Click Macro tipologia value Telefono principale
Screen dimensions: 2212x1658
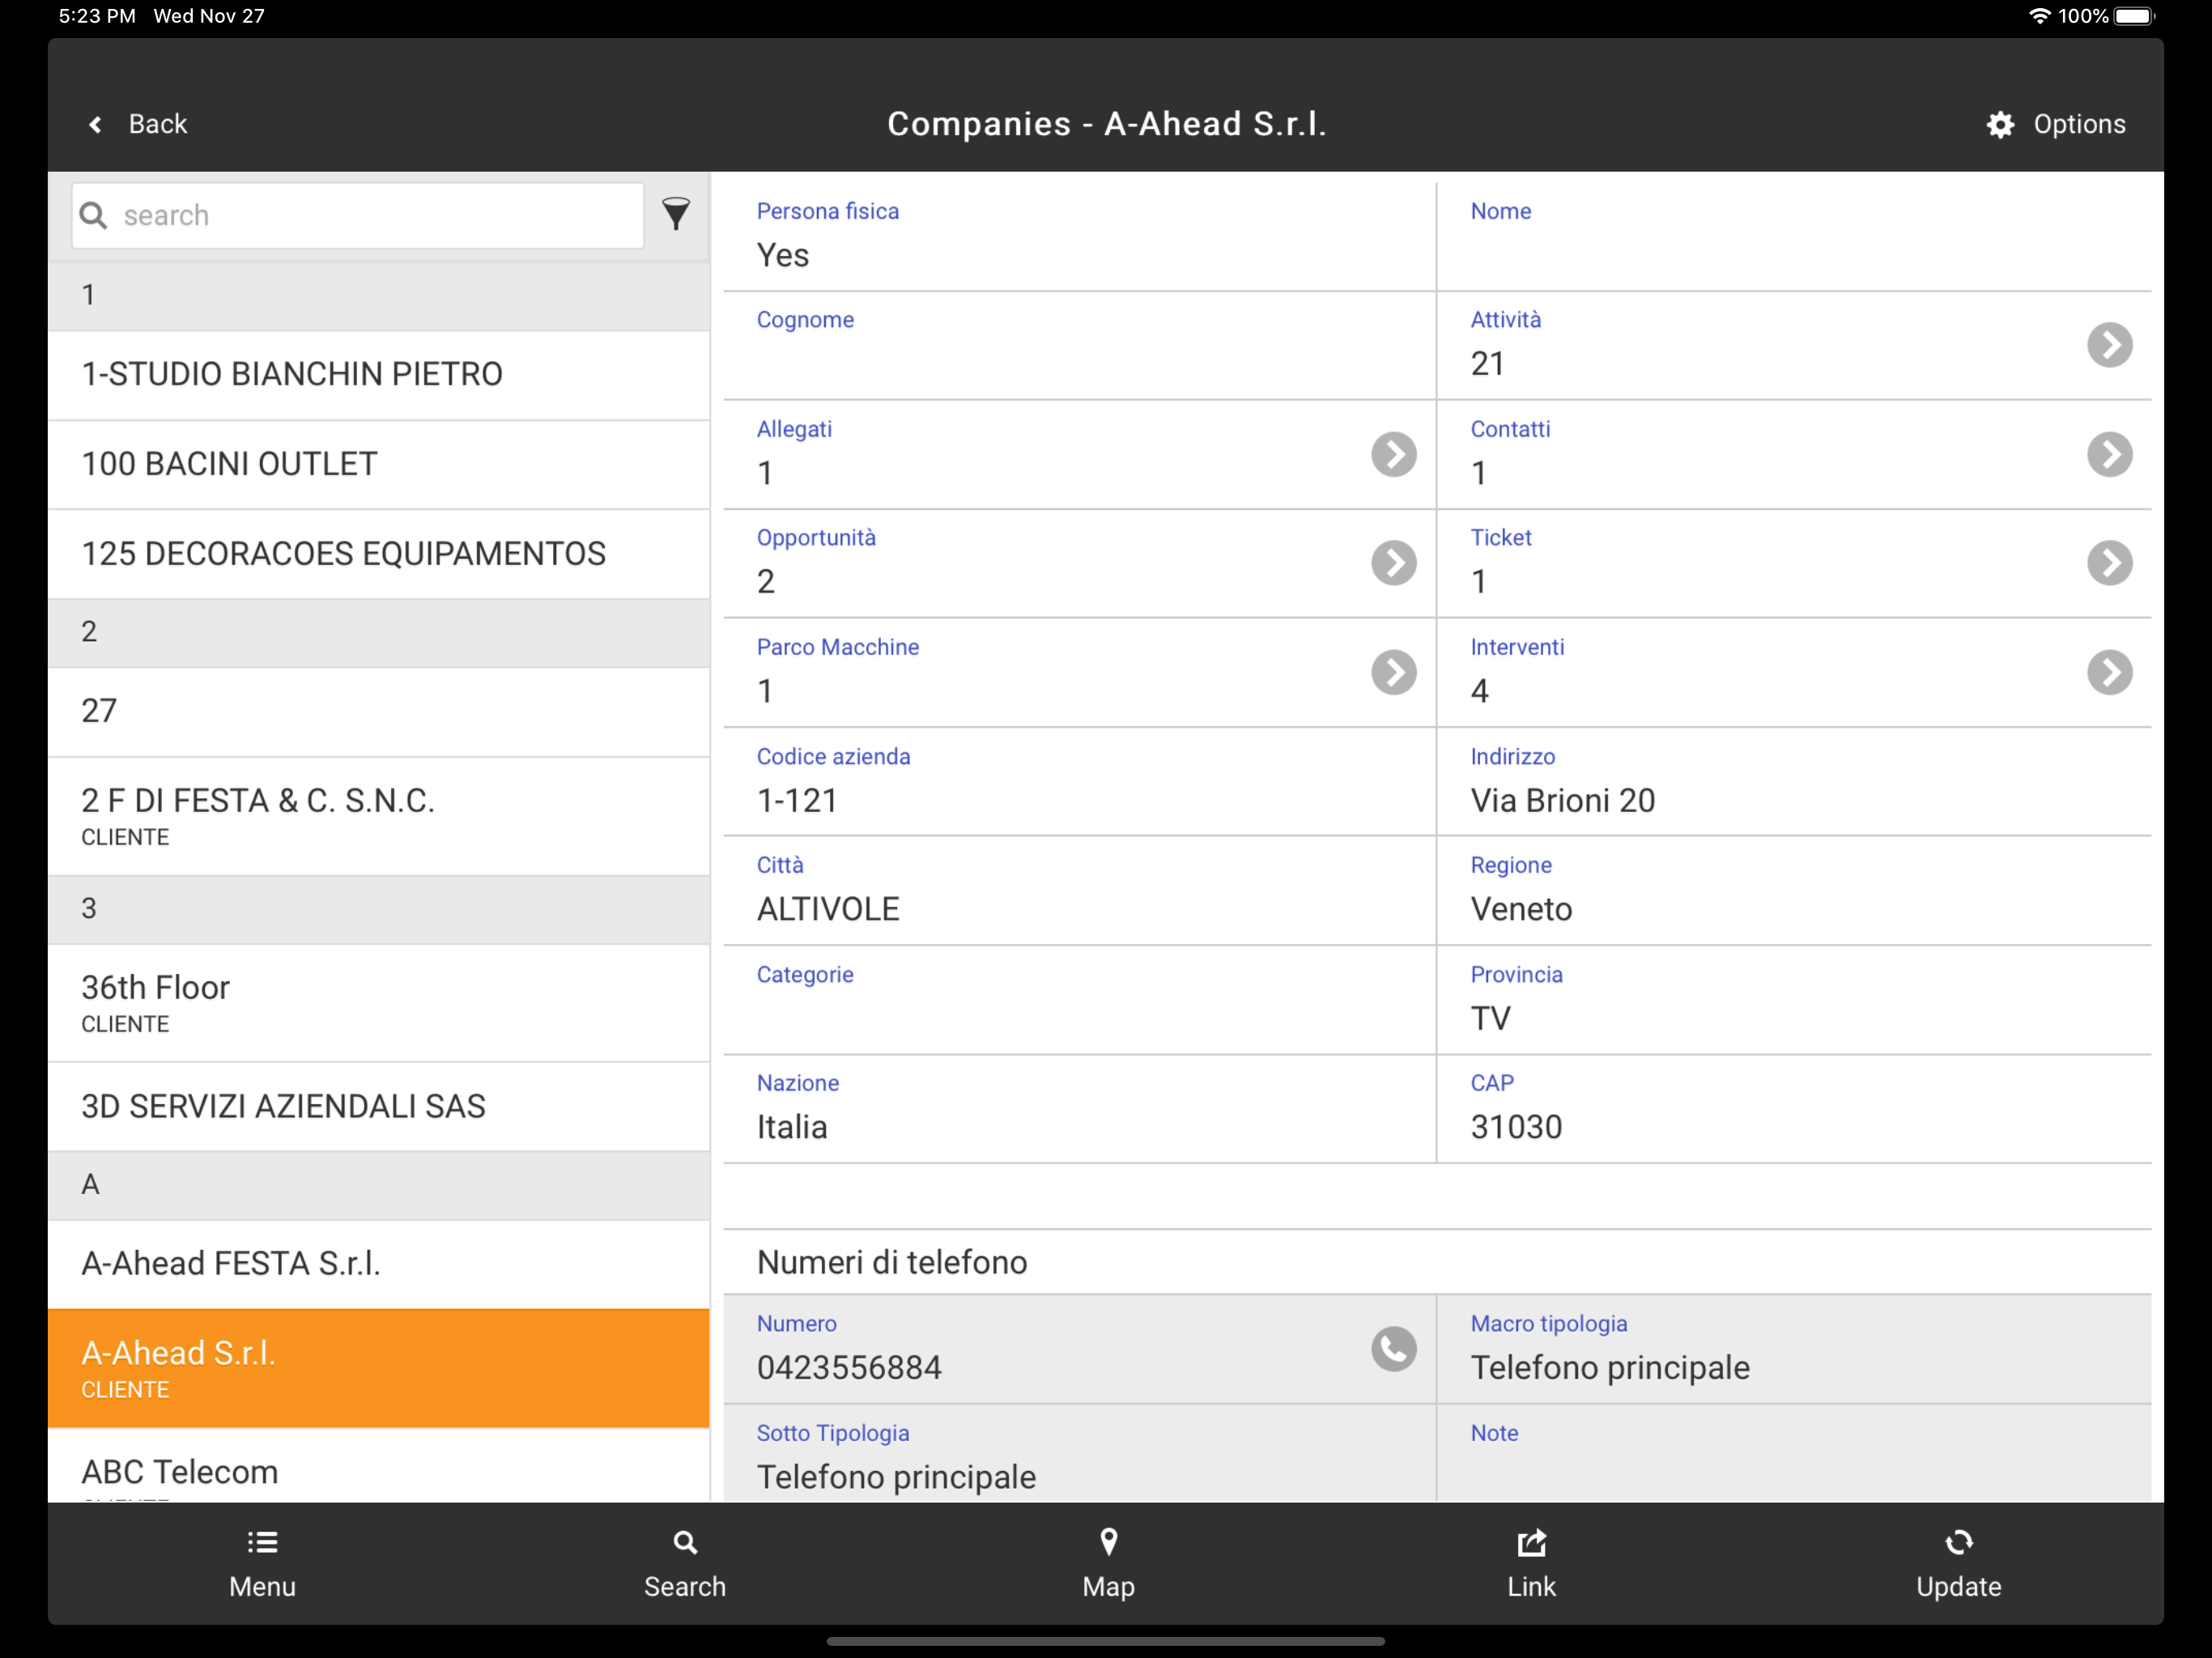coord(1610,1368)
